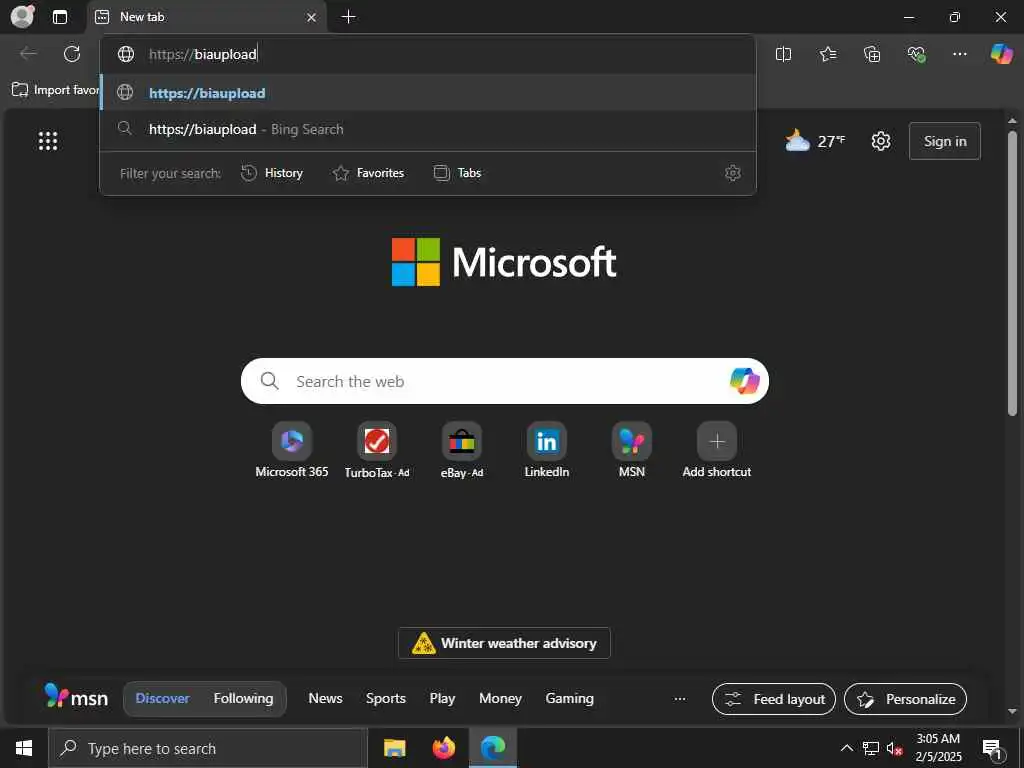Toggle split screen icon
This screenshot has width=1024, height=768.
pos(783,54)
